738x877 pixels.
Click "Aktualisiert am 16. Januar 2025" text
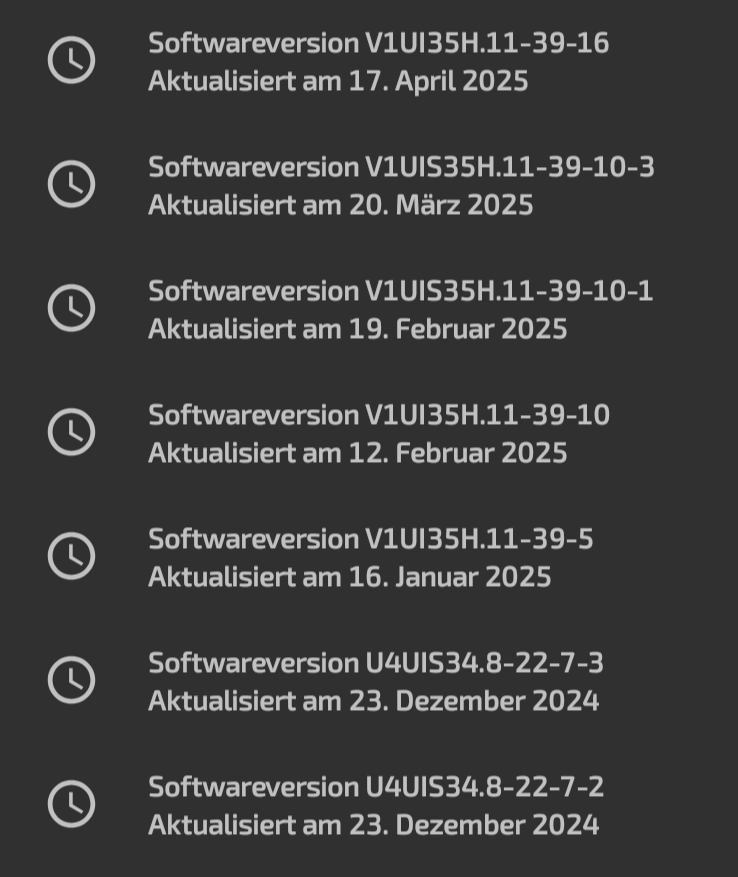(x=349, y=577)
